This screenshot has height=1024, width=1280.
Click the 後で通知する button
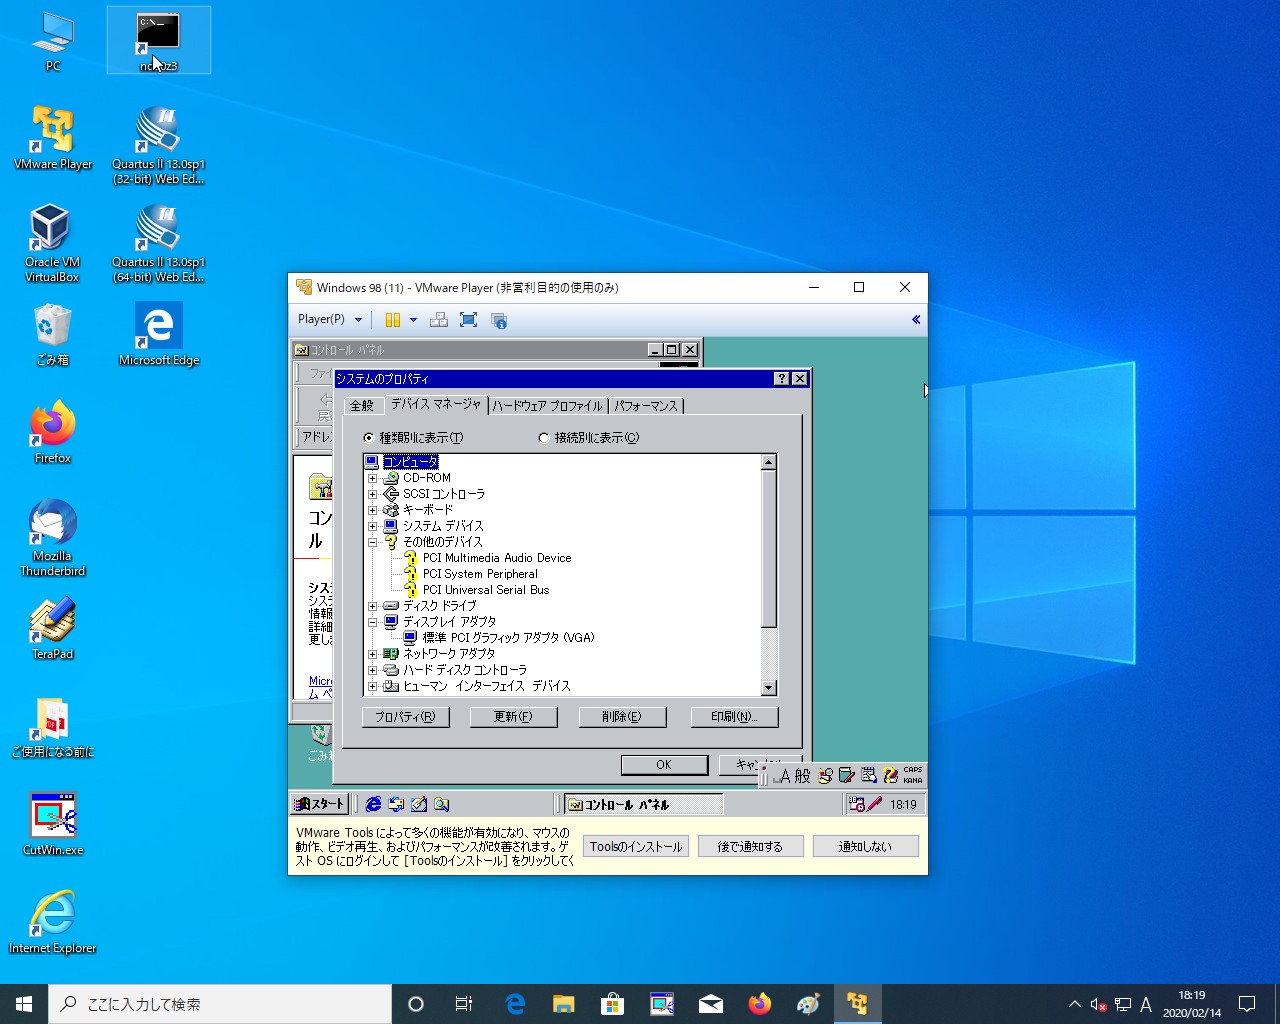pyautogui.click(x=750, y=847)
